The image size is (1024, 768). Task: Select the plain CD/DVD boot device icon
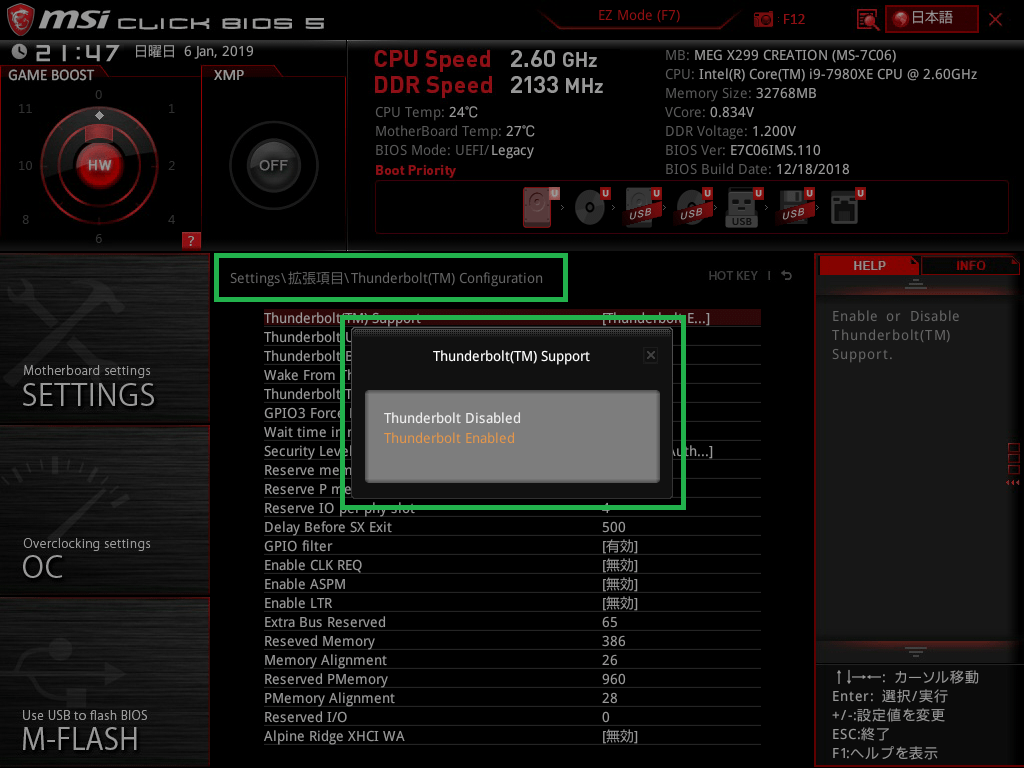click(x=591, y=207)
